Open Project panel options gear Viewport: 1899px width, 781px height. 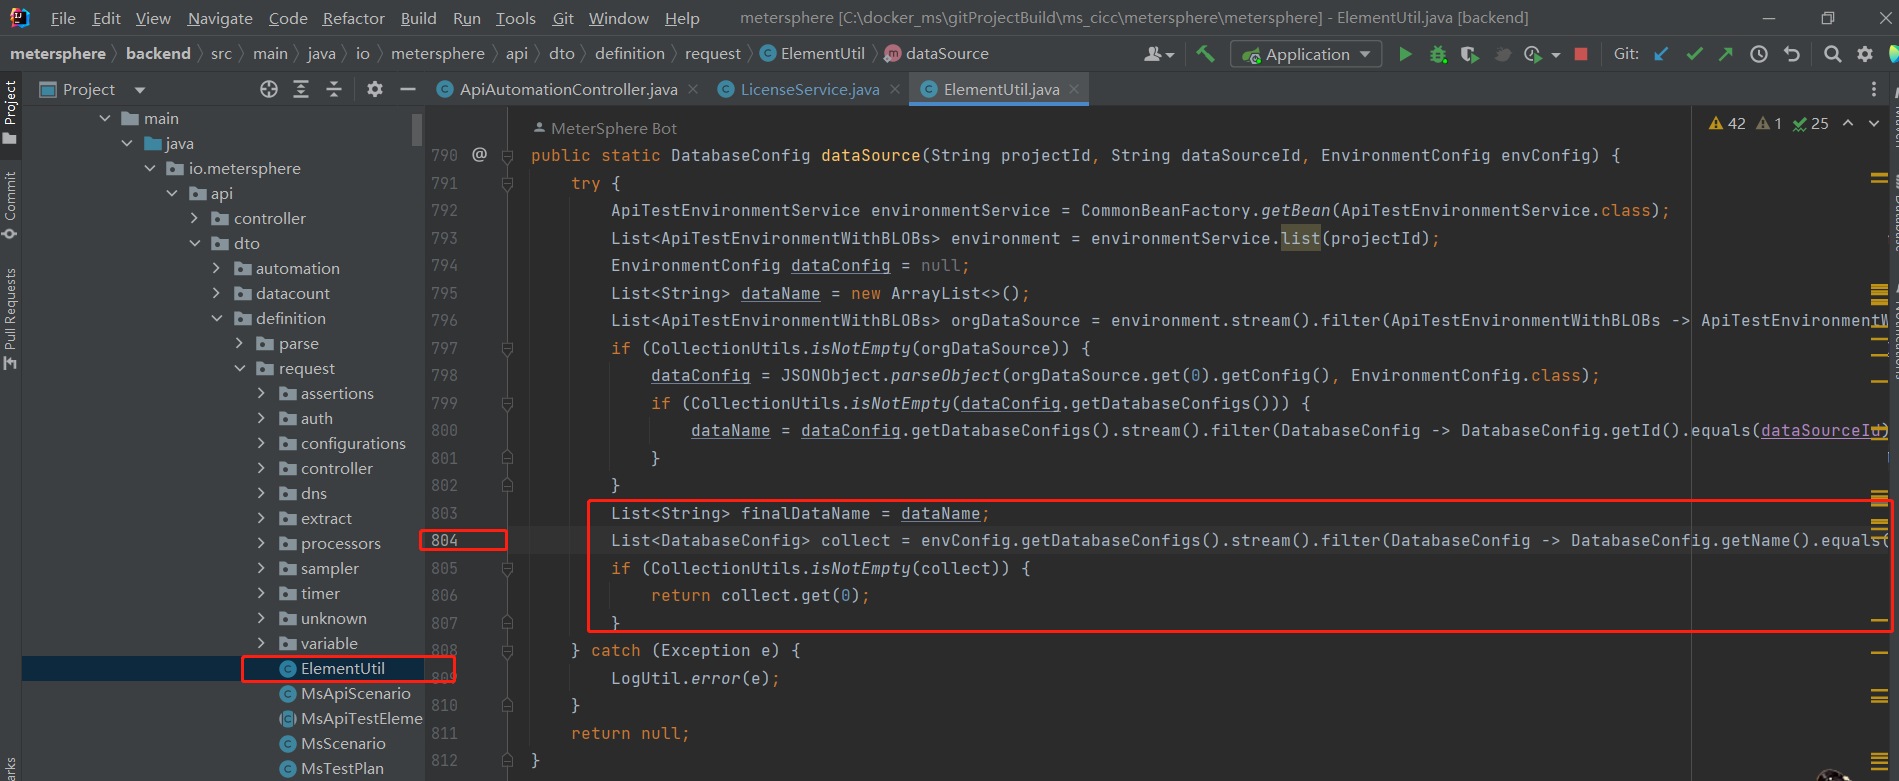coord(374,89)
